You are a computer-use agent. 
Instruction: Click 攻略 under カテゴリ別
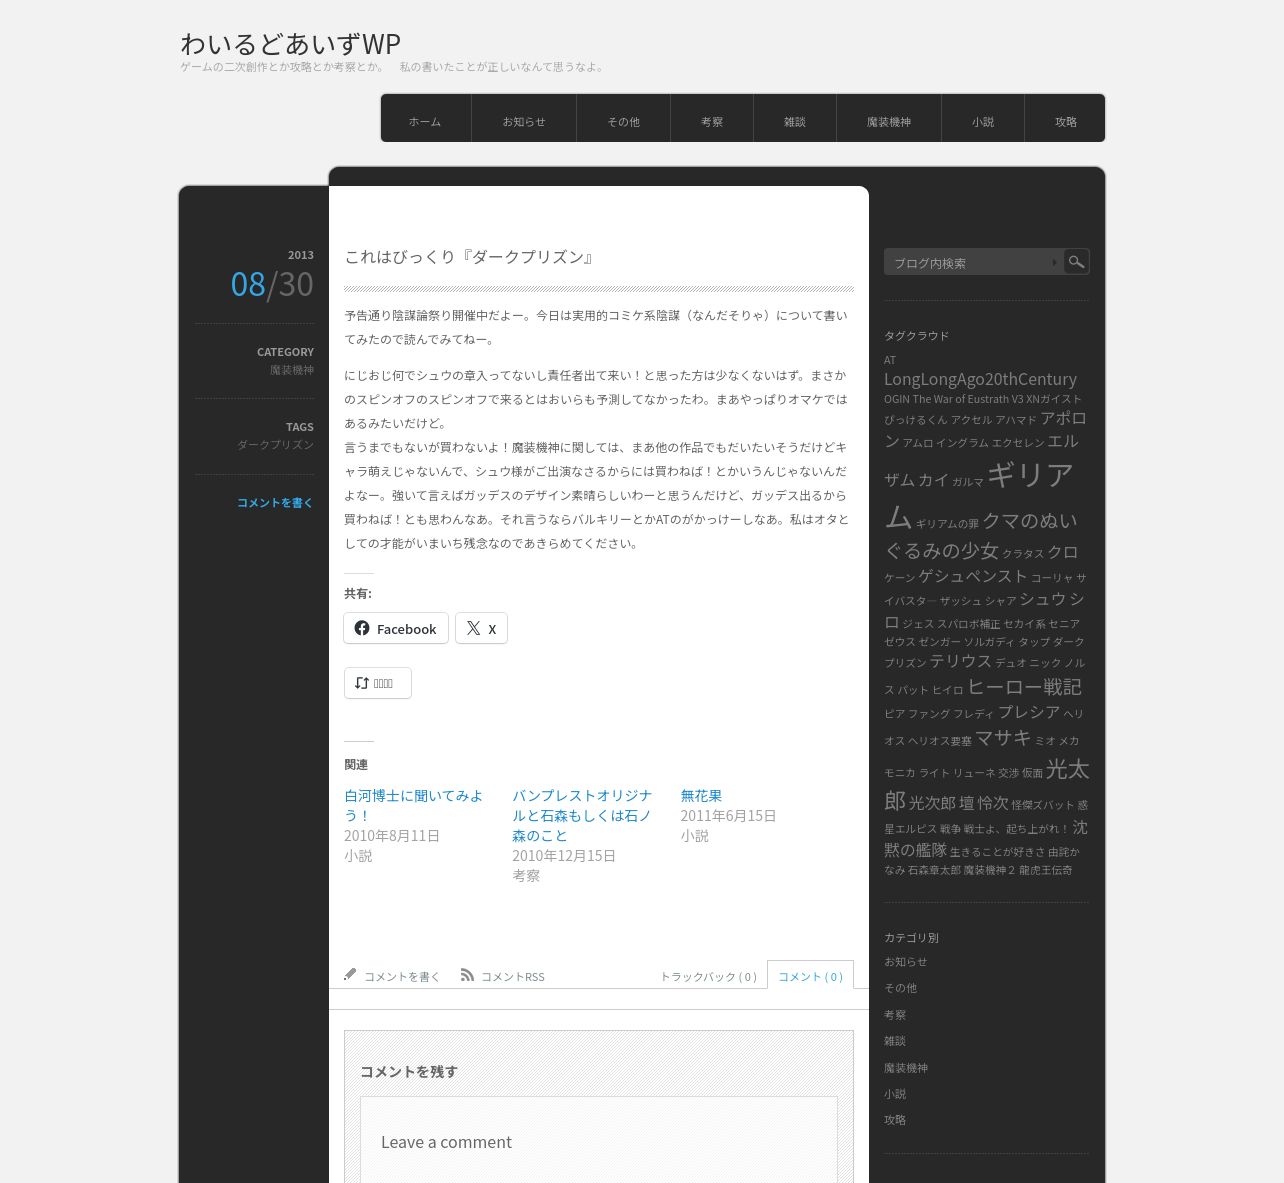tap(895, 1120)
